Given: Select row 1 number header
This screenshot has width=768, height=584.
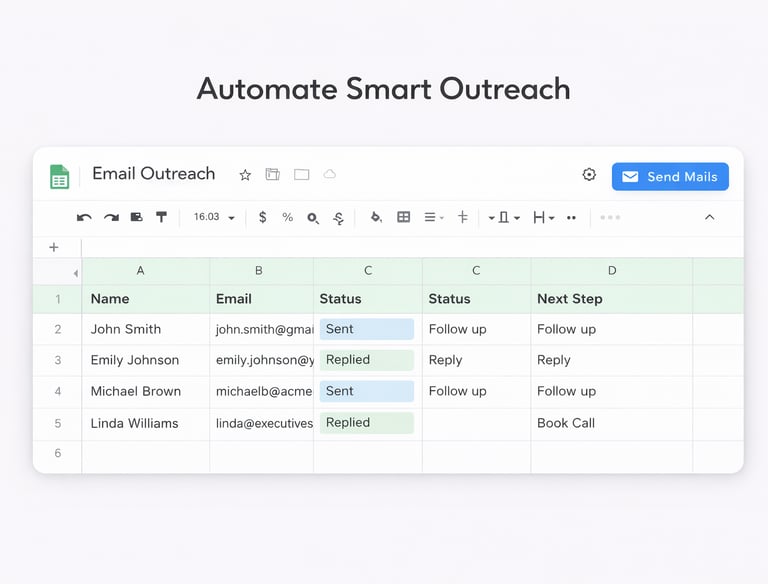Looking at the screenshot, I should click(x=58, y=299).
